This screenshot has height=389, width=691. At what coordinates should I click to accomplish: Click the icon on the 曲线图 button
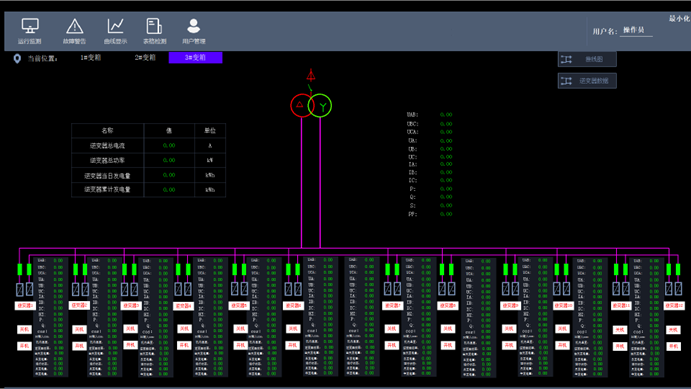coord(566,59)
